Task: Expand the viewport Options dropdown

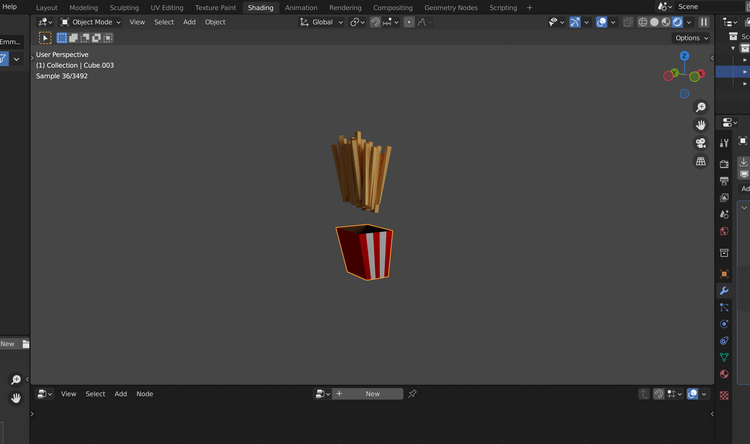Action: tap(691, 38)
